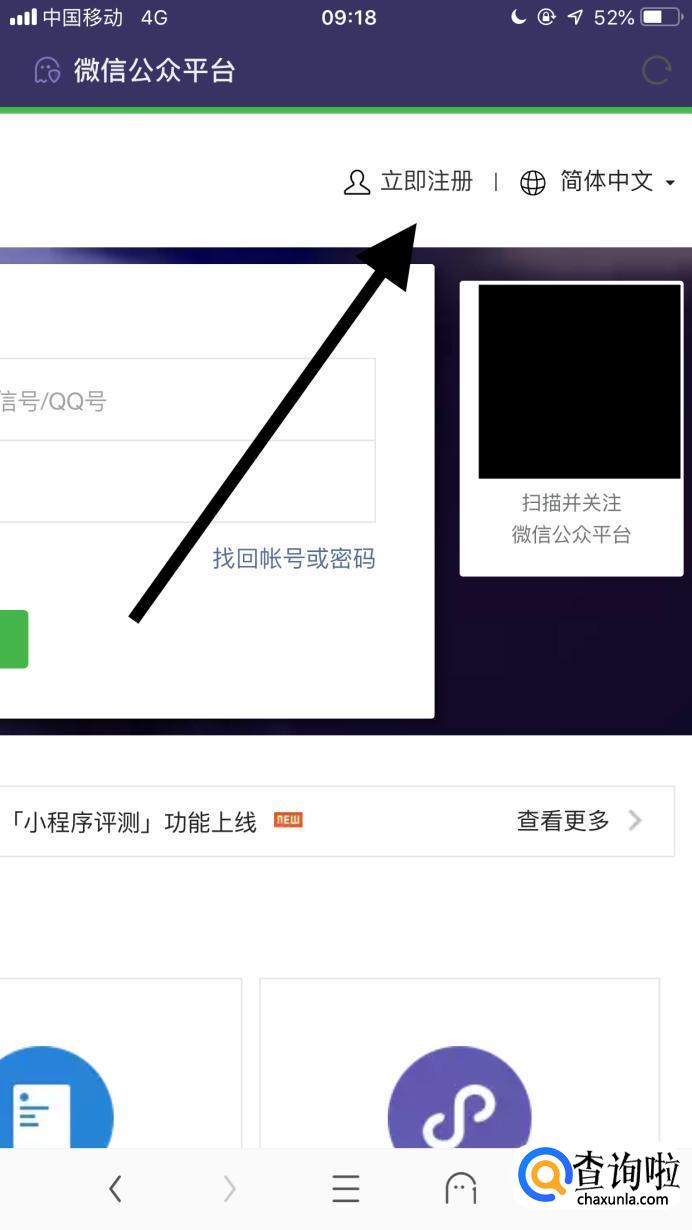Tap the green login button
Viewport: 692px width, 1230px height.
[14, 639]
